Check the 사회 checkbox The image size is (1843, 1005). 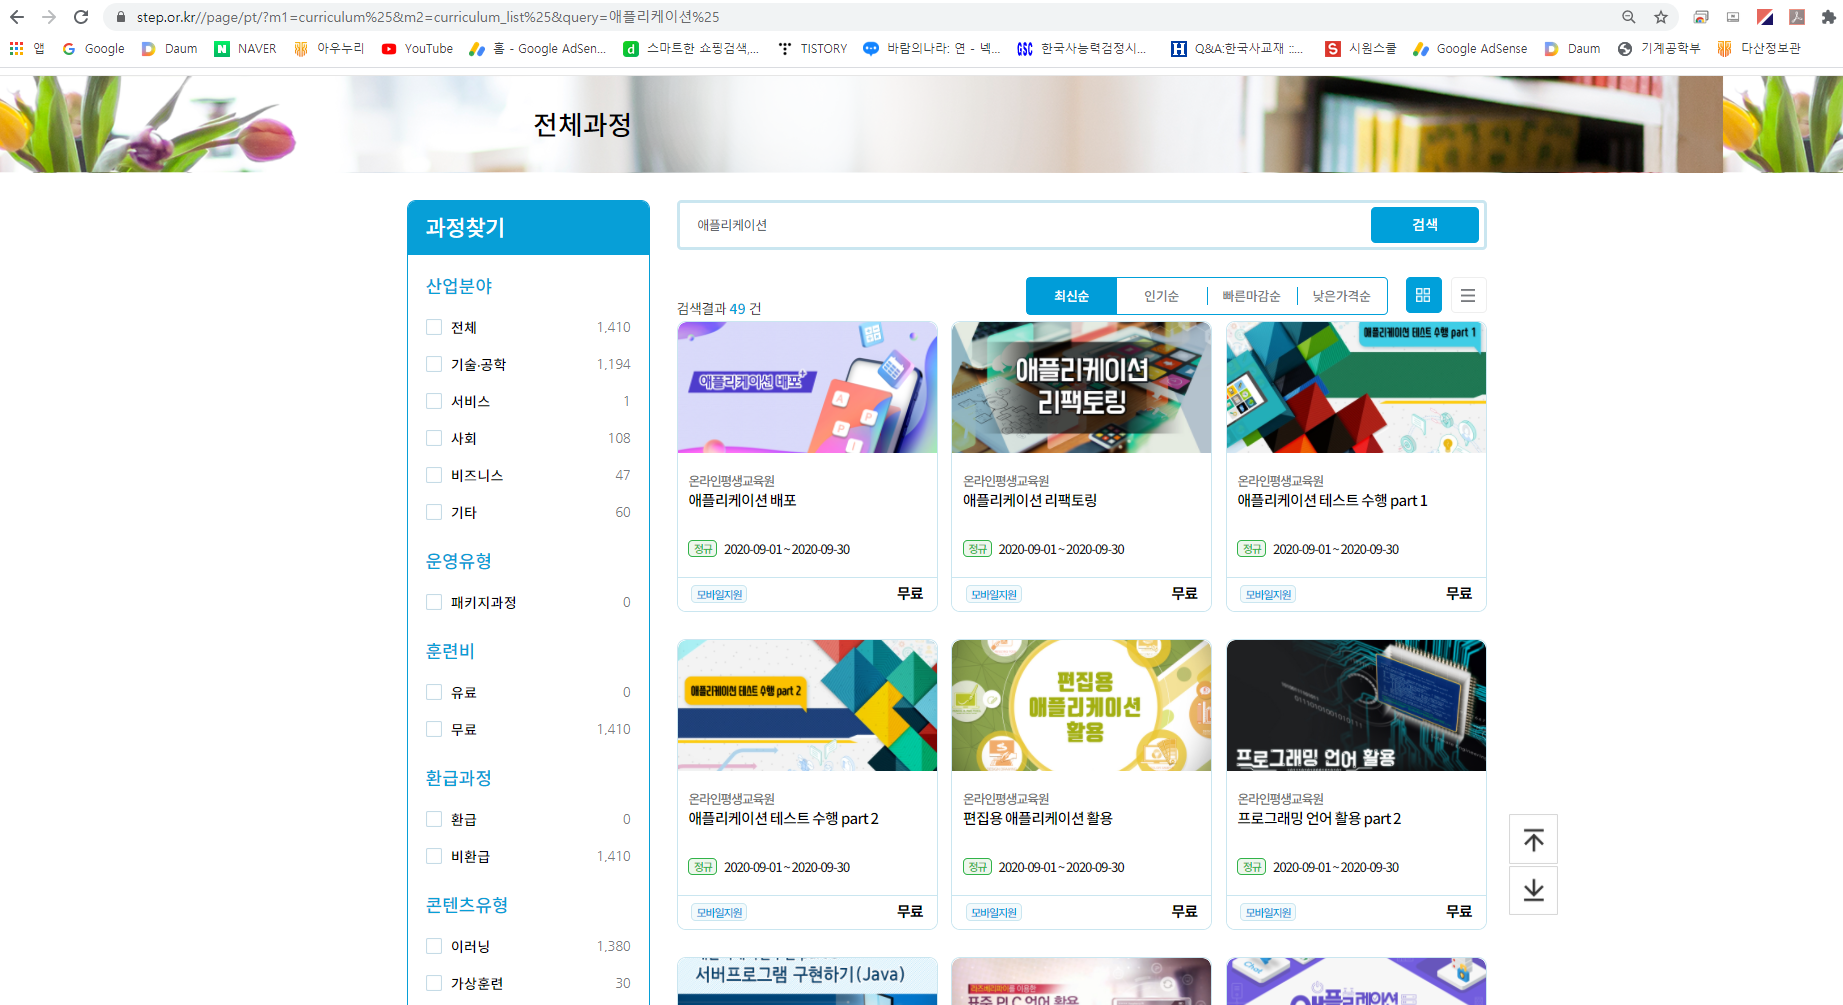pos(434,438)
